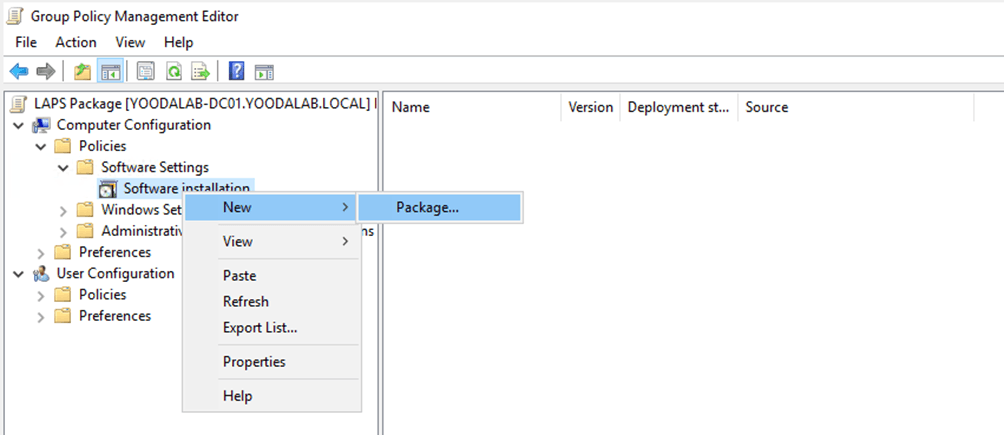This screenshot has height=435, width=1004.
Task: Select the Software Settings label
Action: click(155, 167)
